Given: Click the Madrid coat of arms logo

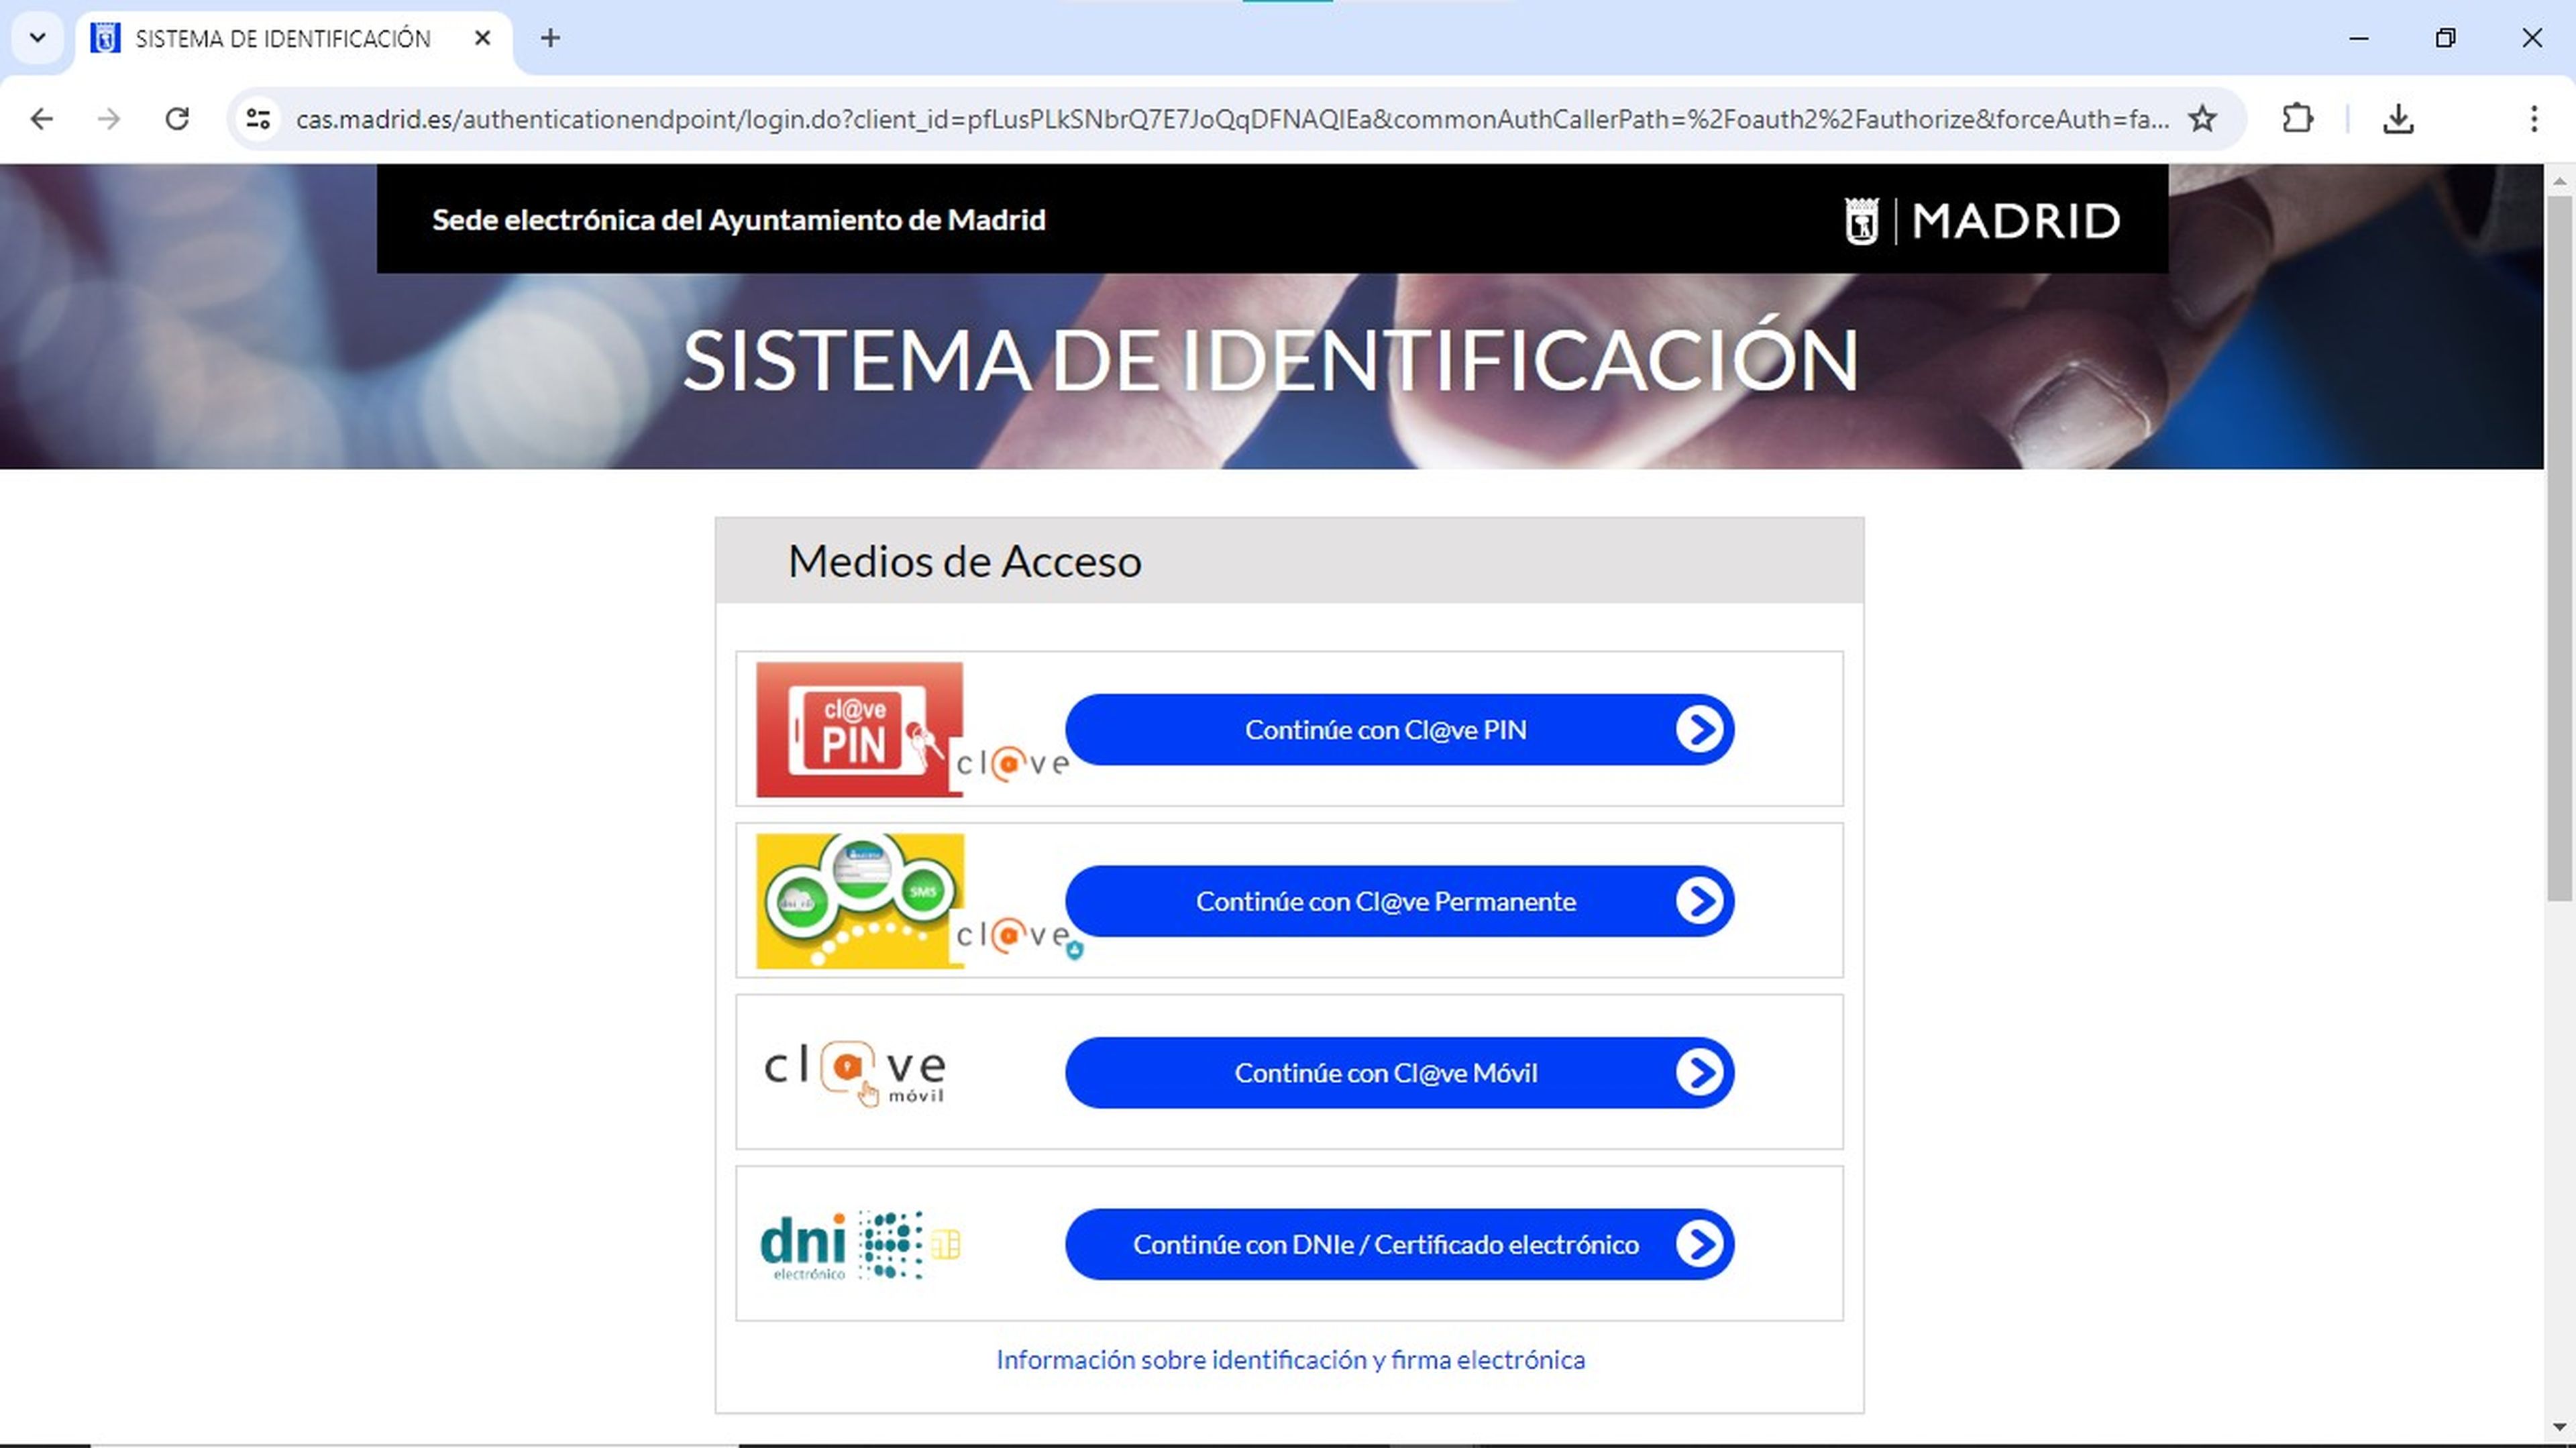Looking at the screenshot, I should pyautogui.click(x=1861, y=220).
